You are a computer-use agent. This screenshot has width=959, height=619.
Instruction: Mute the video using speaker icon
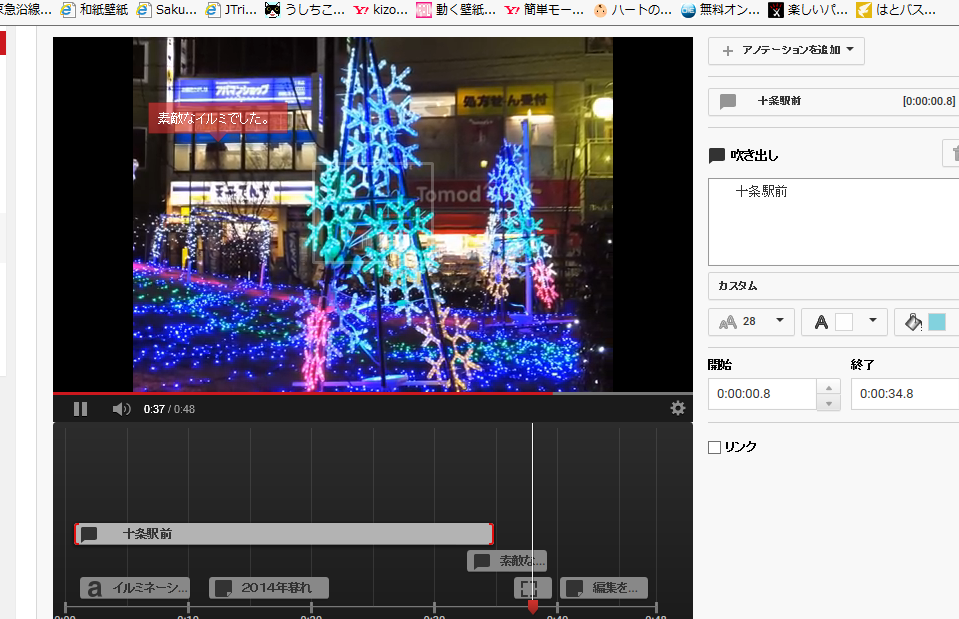[x=121, y=409]
